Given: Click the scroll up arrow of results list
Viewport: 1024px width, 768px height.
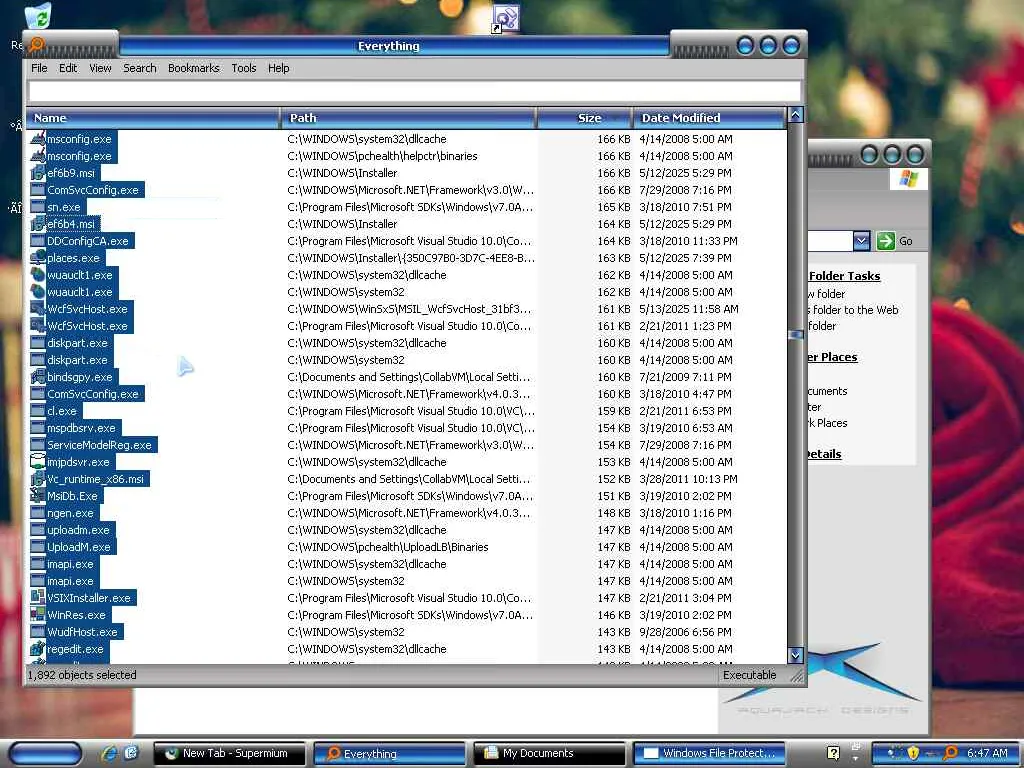Looking at the screenshot, I should (x=795, y=115).
